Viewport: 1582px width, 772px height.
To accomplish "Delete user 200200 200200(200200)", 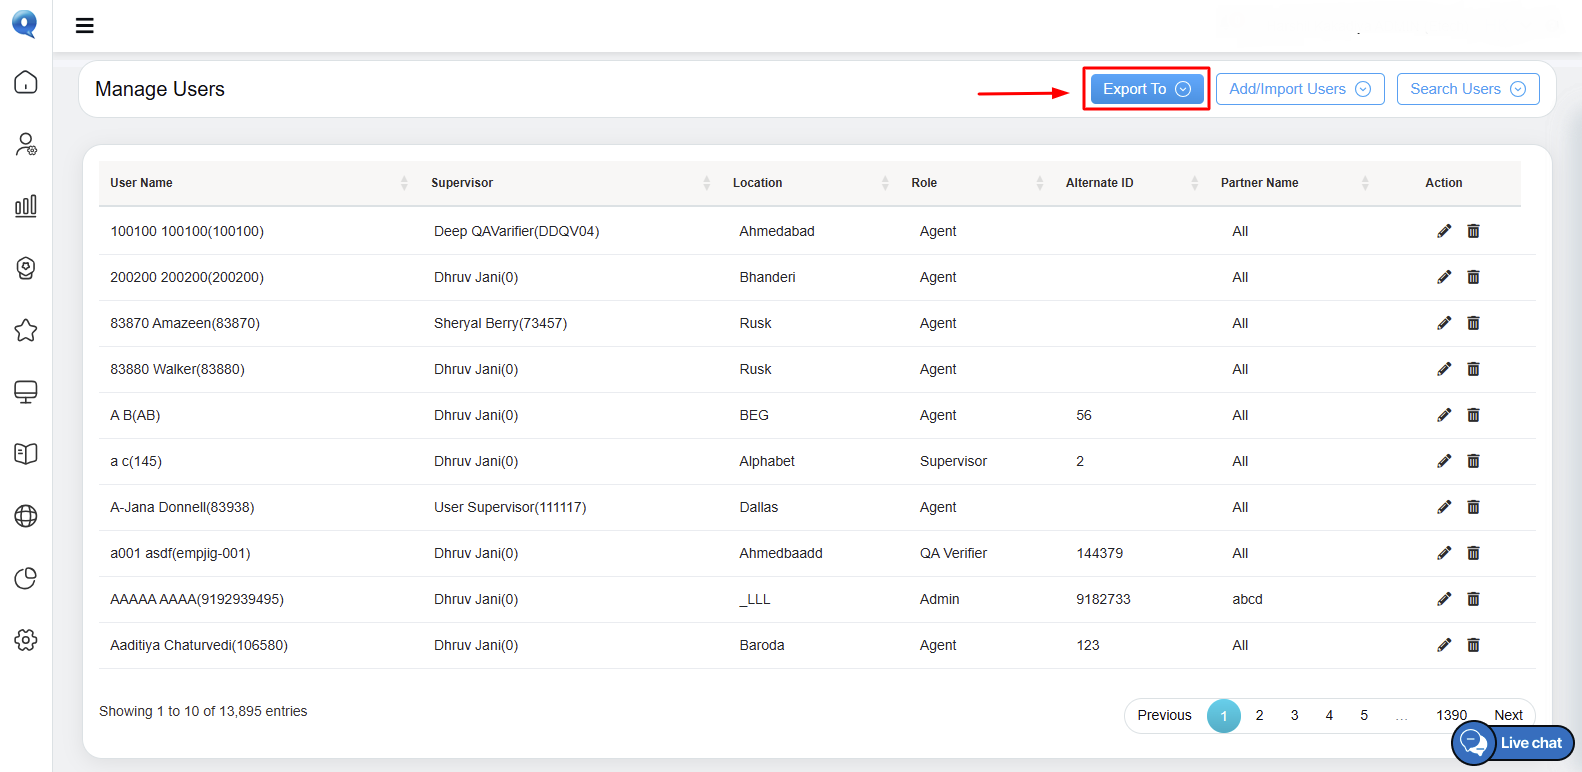I will point(1473,277).
